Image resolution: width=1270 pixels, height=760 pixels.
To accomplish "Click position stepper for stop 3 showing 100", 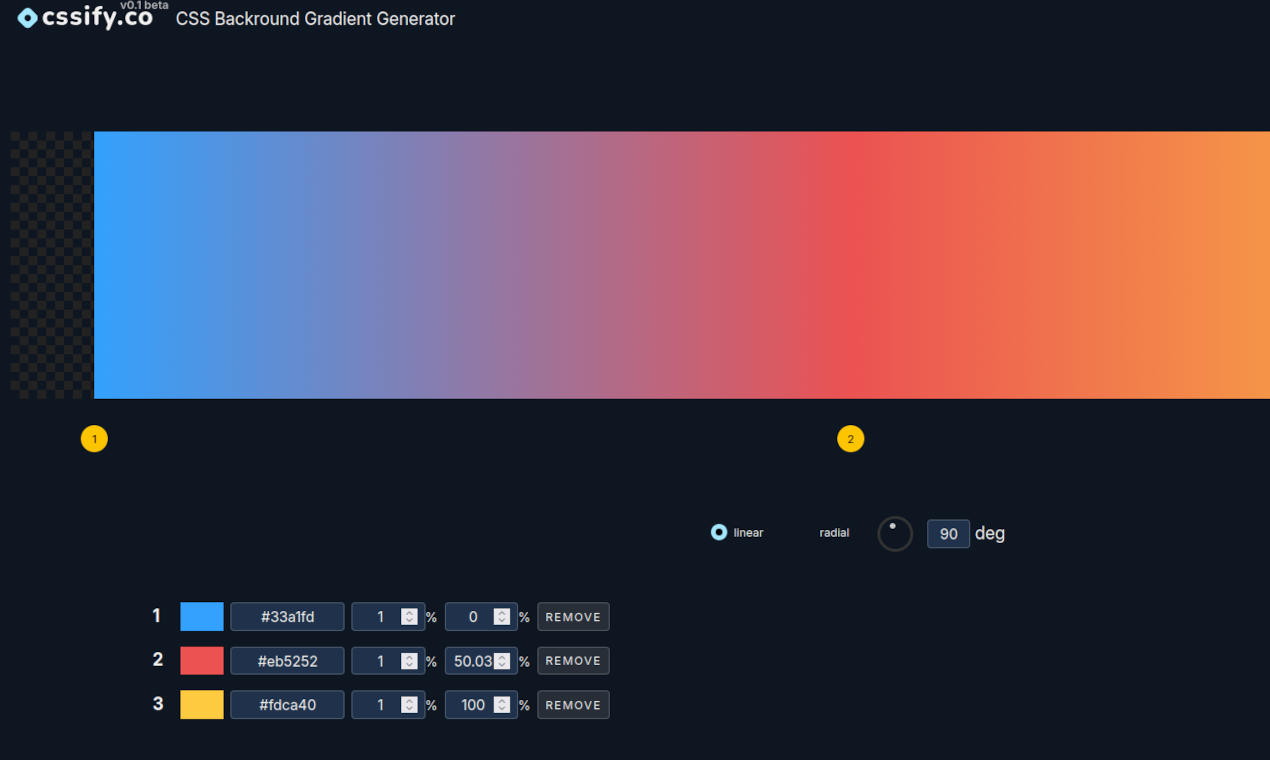I will (502, 705).
